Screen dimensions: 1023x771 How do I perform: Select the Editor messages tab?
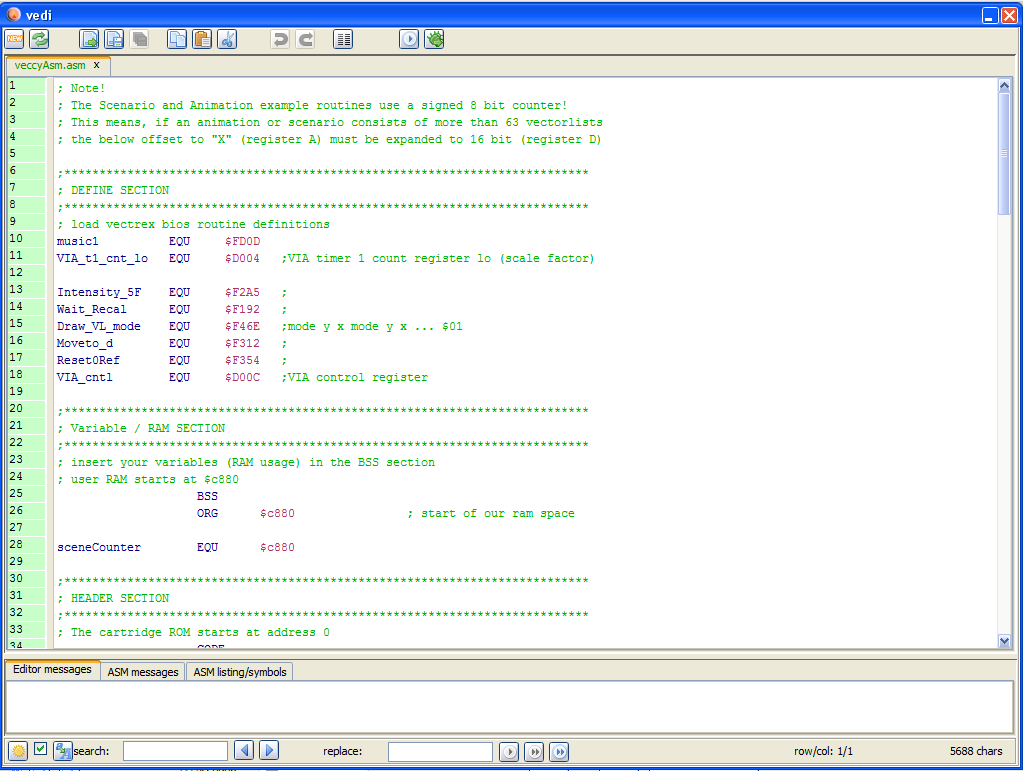coord(52,670)
